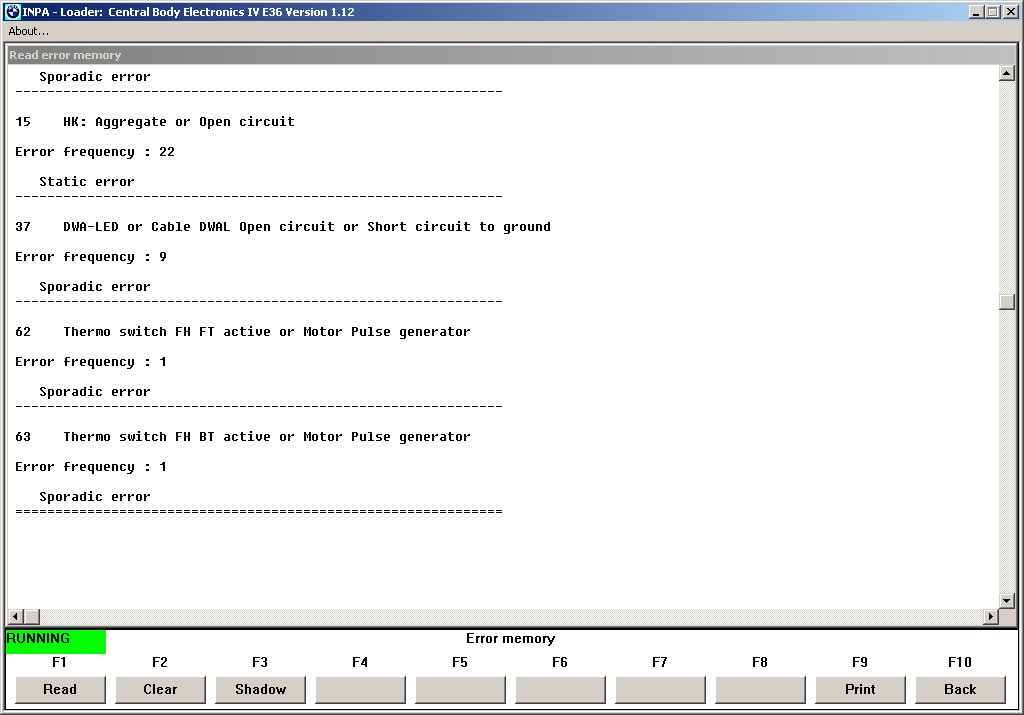Image resolution: width=1024 pixels, height=715 pixels.
Task: Print the error memory report
Action: (x=860, y=689)
